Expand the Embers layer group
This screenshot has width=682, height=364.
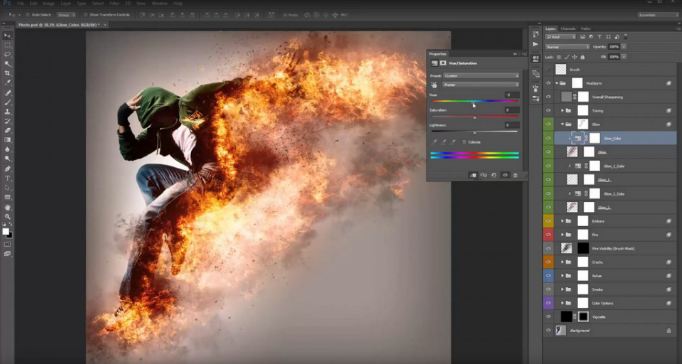pos(562,221)
